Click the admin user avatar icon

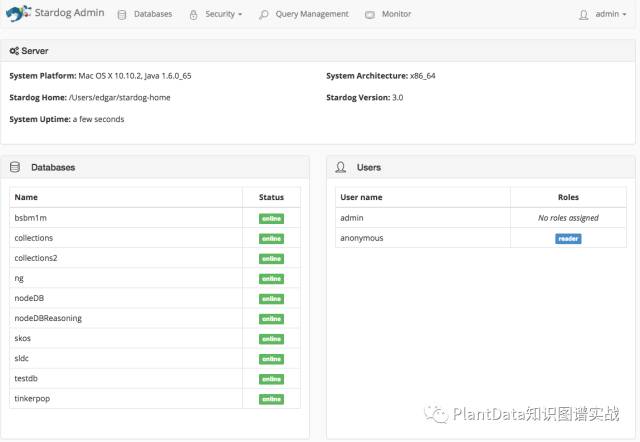tap(584, 15)
